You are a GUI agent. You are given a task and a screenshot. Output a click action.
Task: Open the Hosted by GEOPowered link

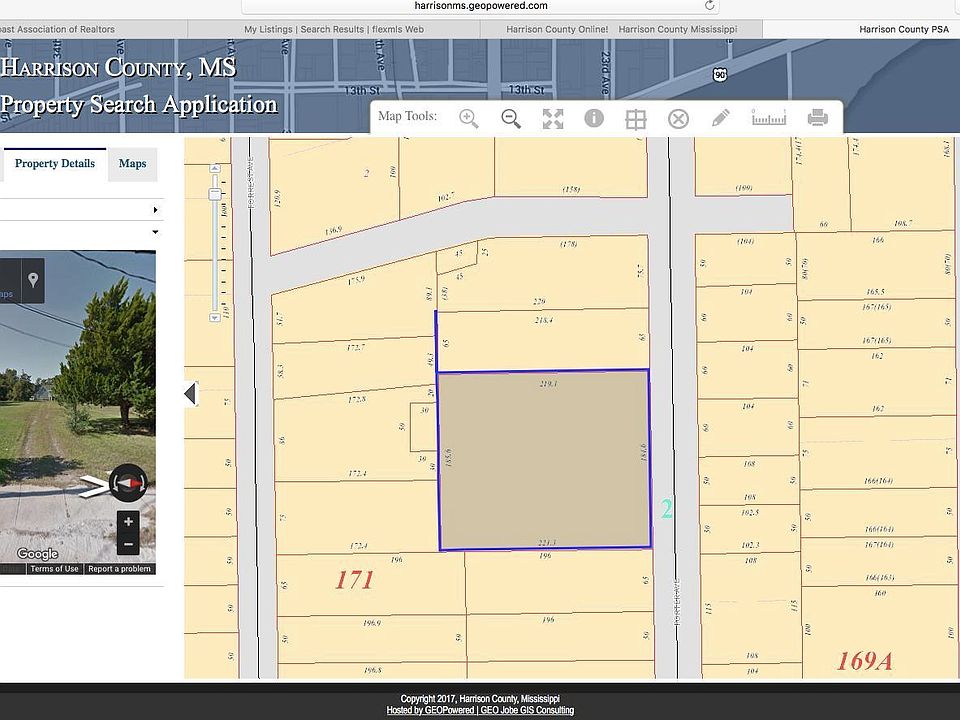click(430, 710)
